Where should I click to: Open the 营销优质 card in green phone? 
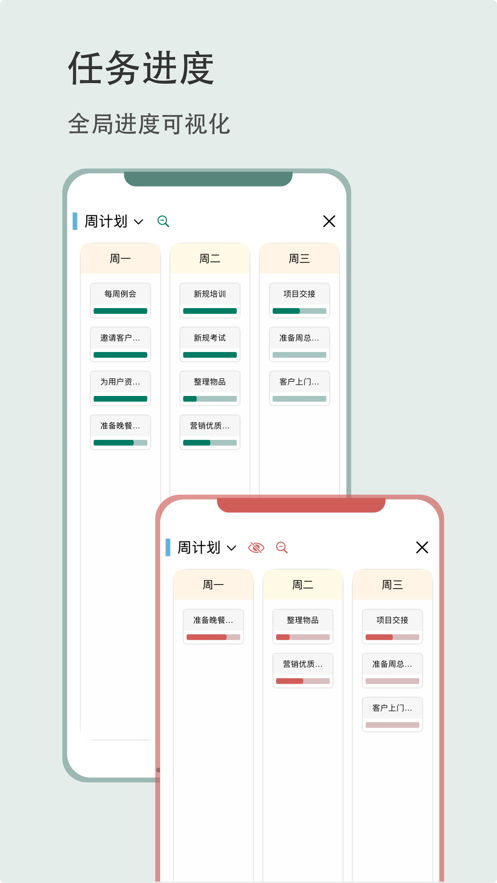pos(210,432)
